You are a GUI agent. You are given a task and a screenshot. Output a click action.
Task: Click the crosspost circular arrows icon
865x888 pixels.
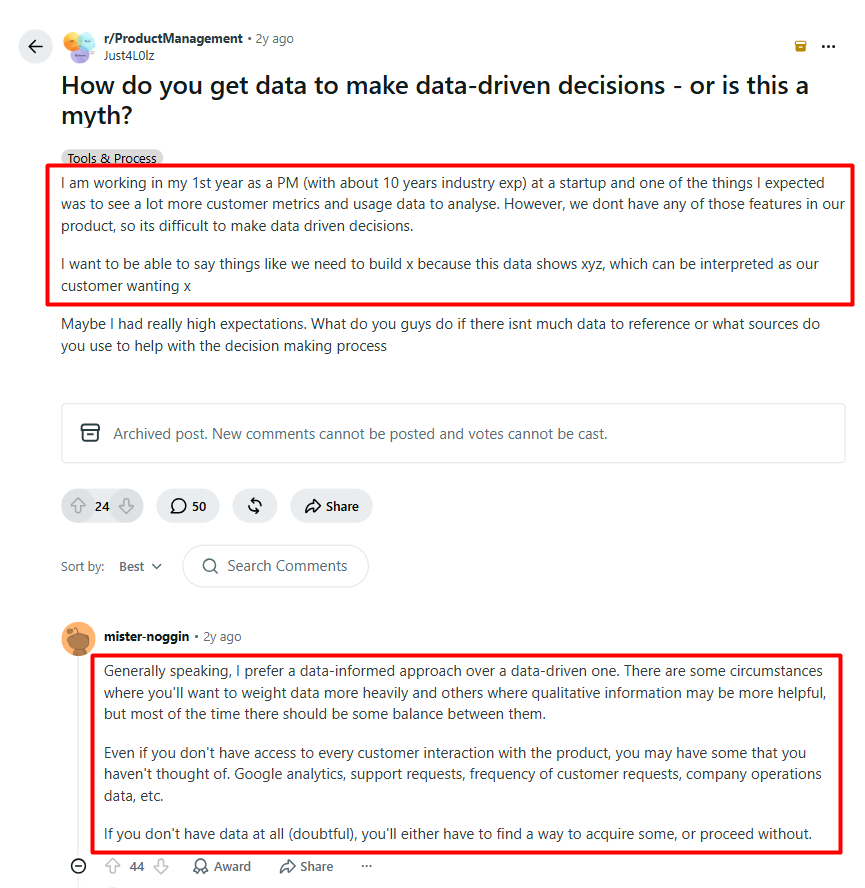255,506
